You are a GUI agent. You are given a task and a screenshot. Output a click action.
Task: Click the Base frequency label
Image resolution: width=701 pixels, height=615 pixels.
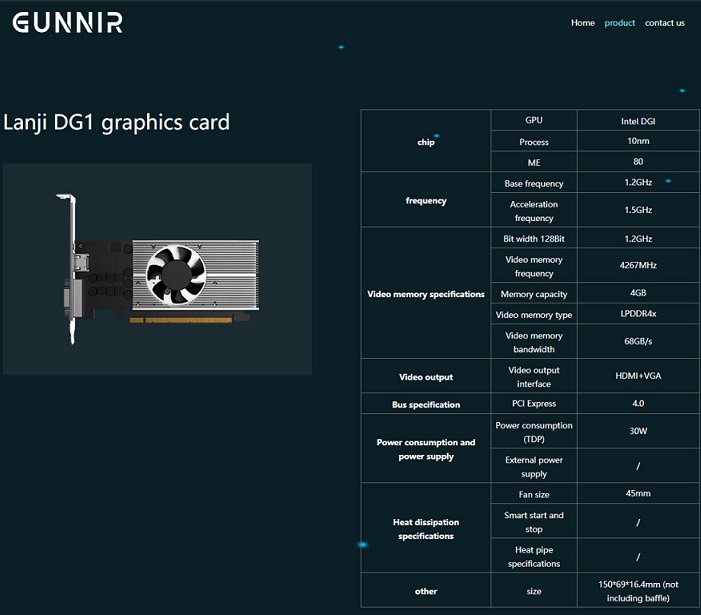click(534, 183)
